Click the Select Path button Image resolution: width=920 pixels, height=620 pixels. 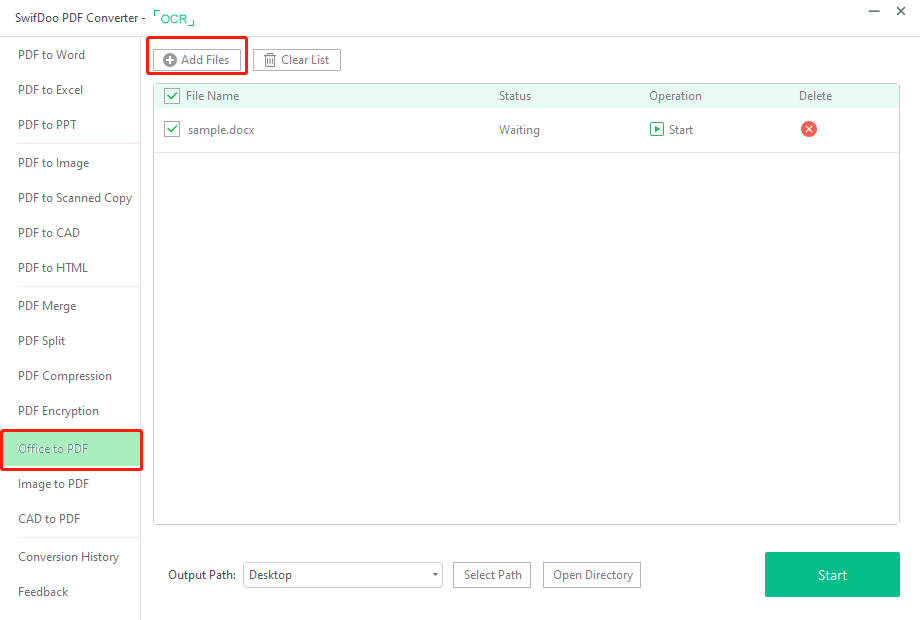click(x=492, y=575)
